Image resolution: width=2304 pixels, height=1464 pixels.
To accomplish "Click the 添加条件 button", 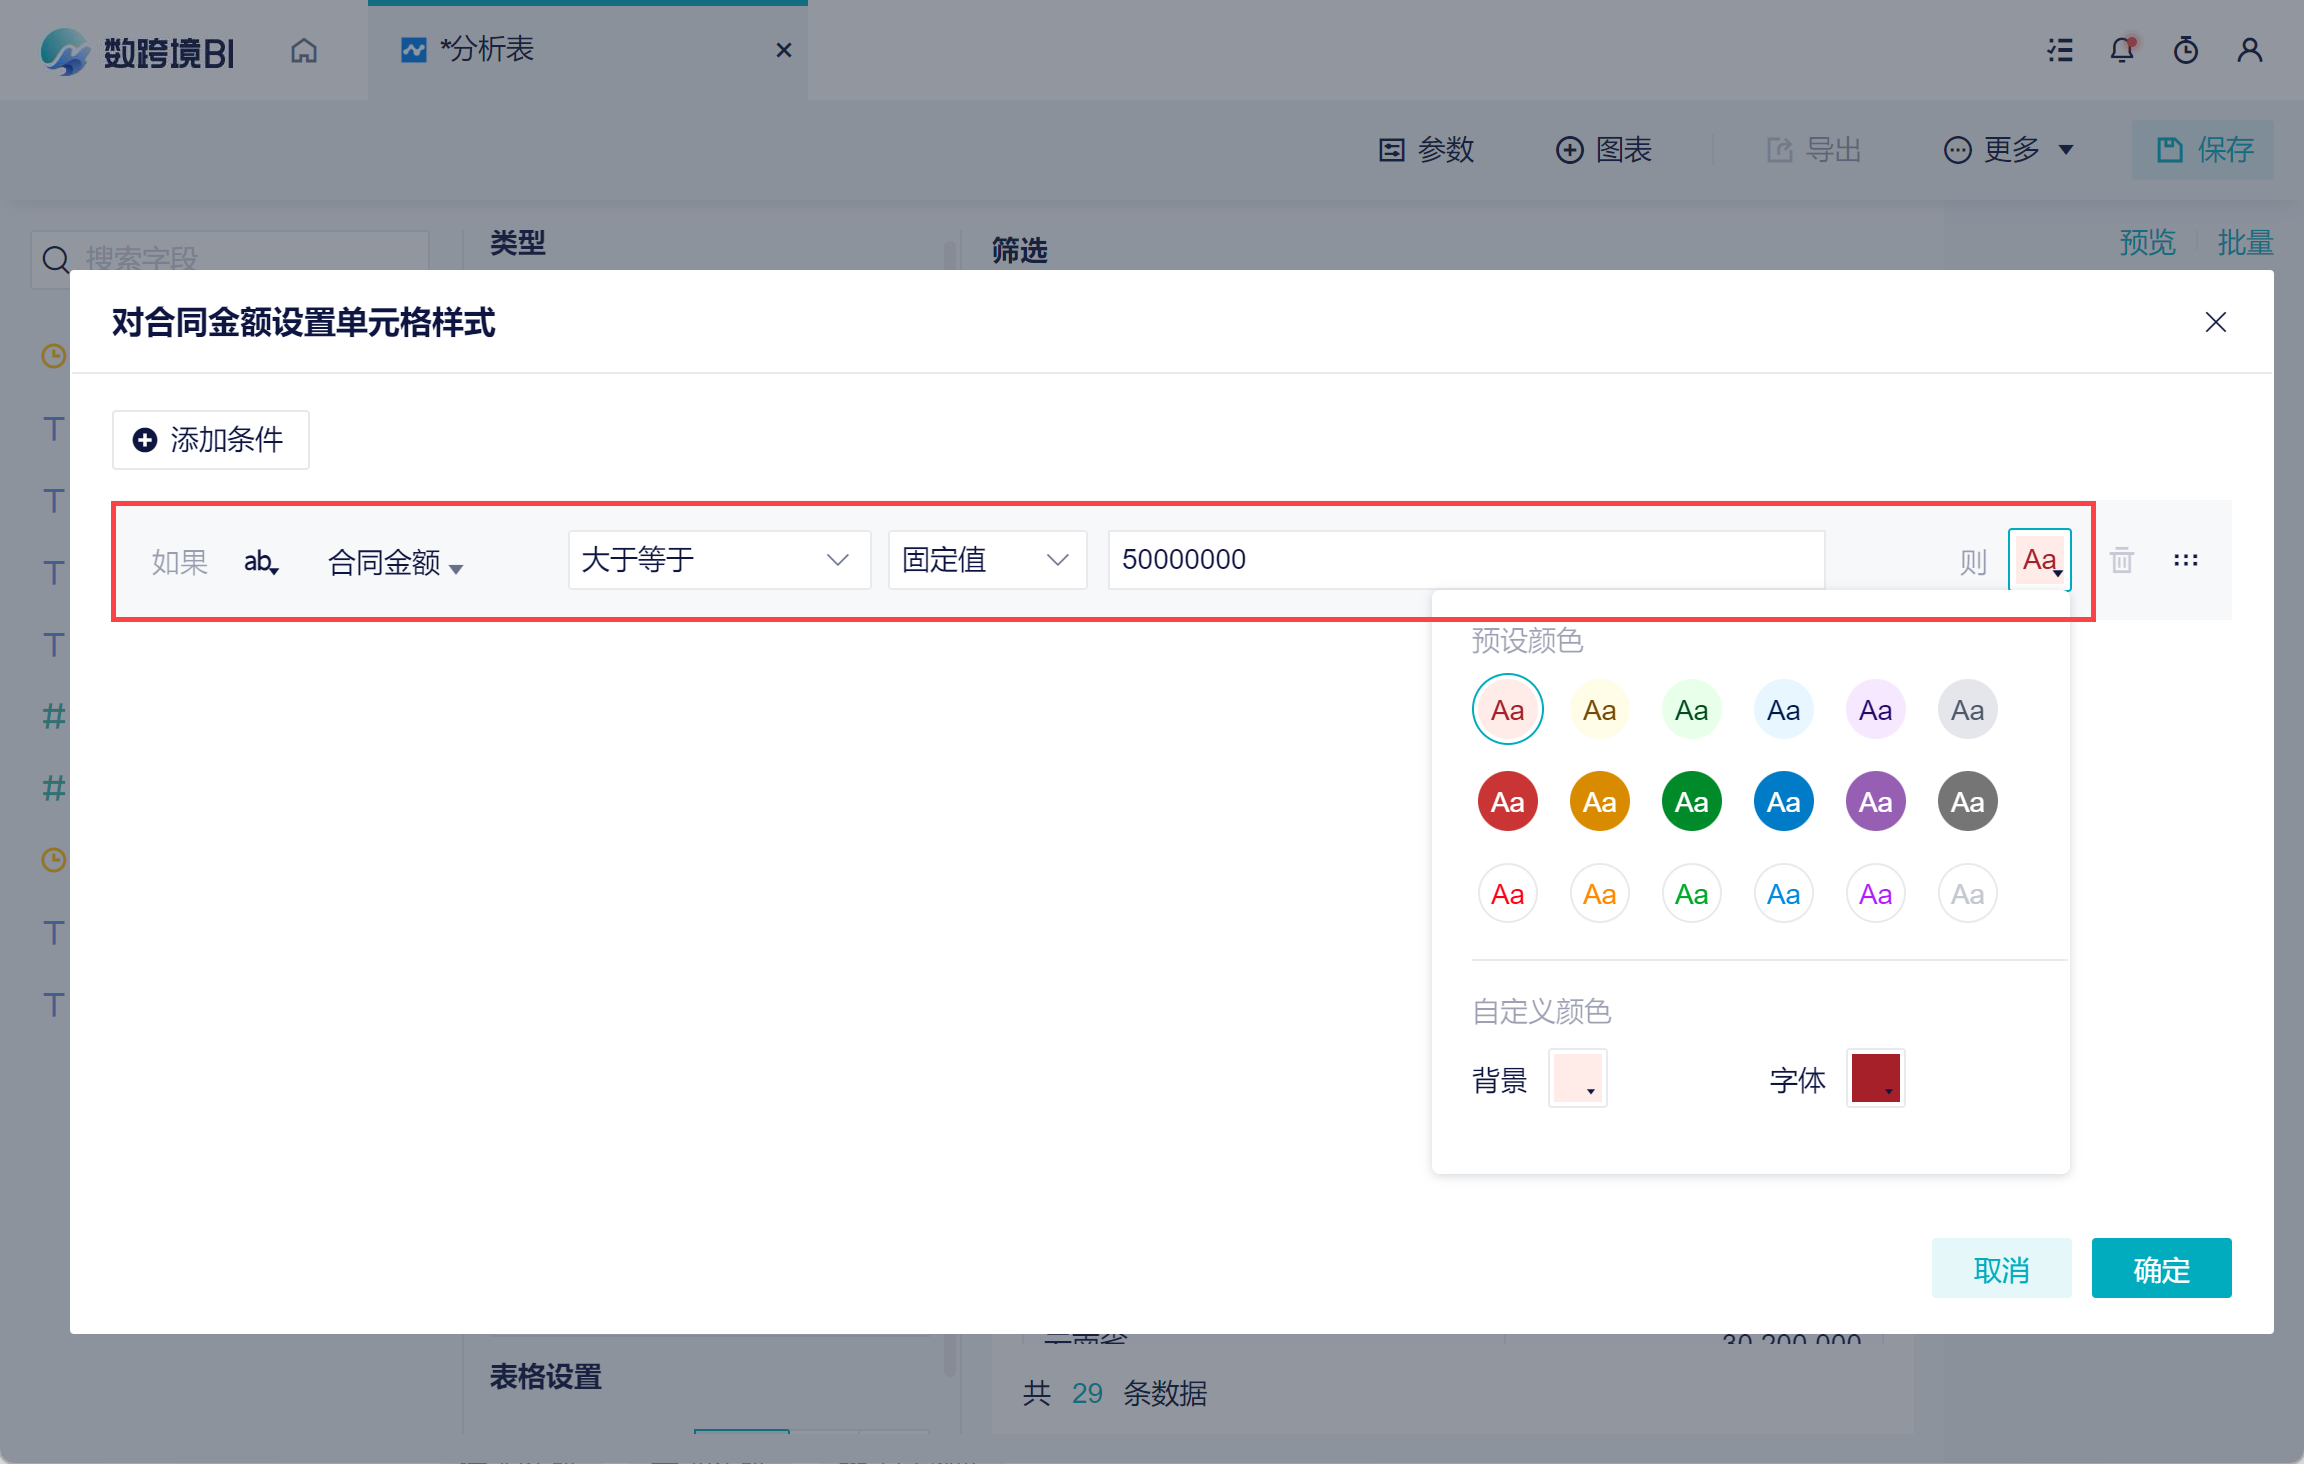I will click(x=211, y=440).
